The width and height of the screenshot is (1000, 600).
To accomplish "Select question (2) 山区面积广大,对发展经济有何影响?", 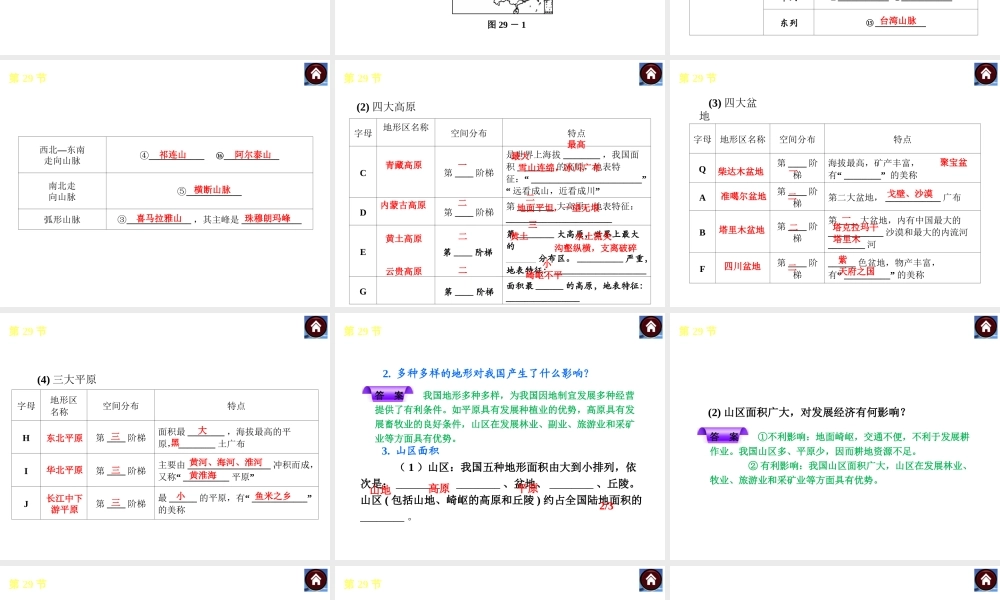I will [807, 413].
